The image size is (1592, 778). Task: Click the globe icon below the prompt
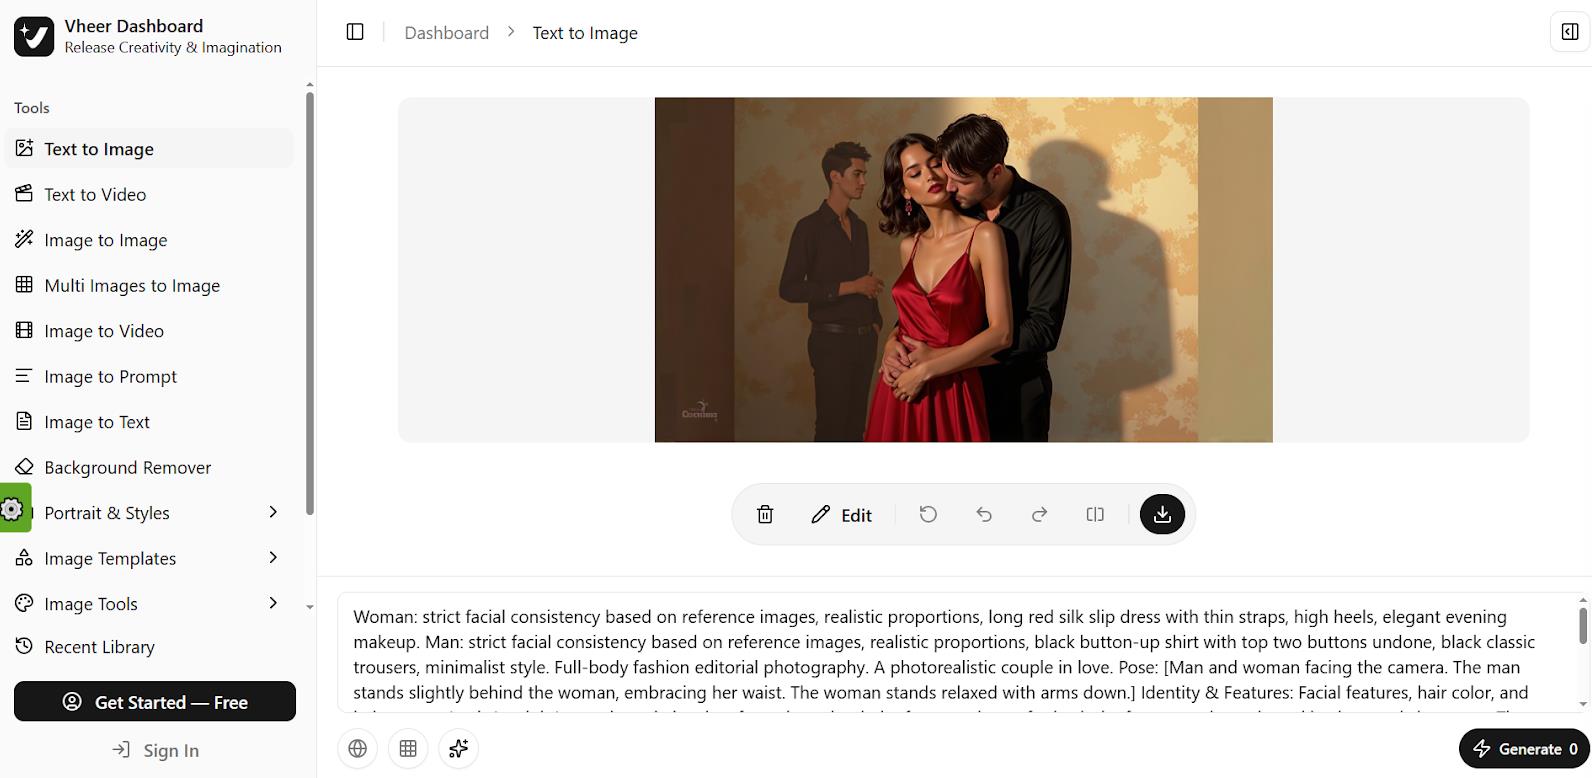(358, 748)
